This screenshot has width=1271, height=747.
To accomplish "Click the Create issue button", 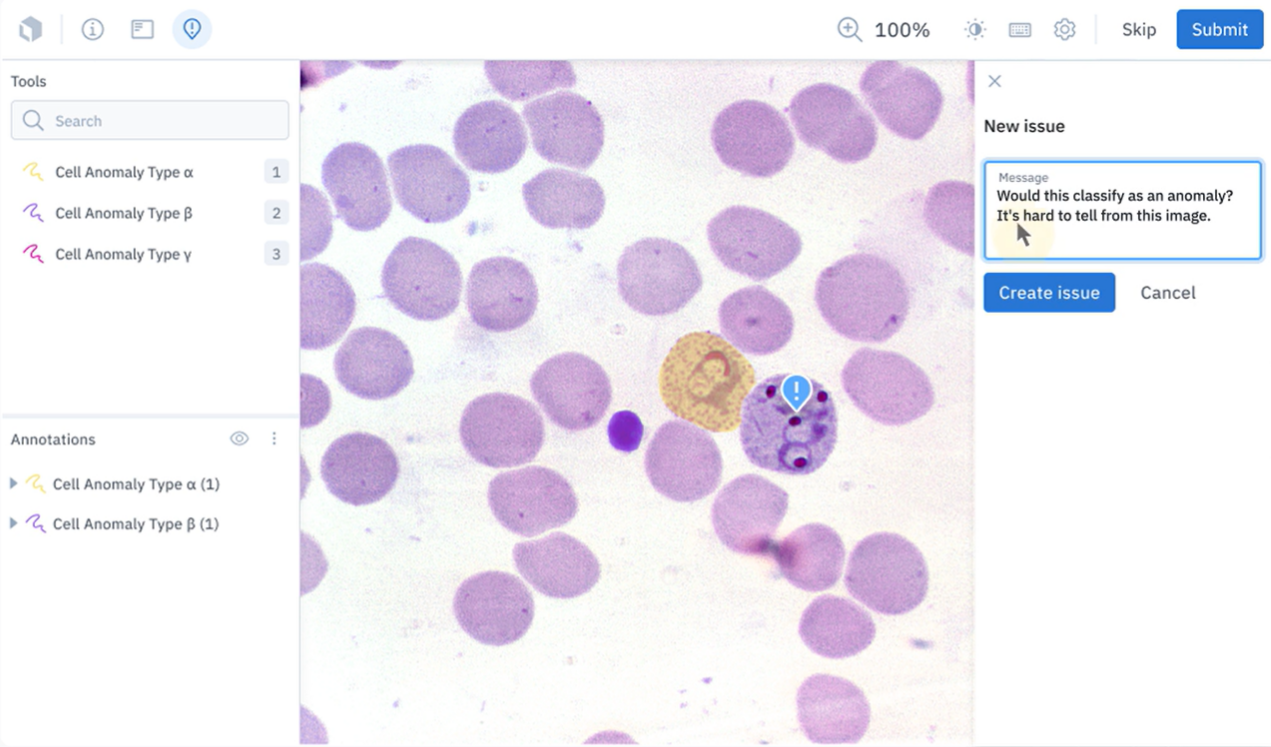I will coord(1049,293).
